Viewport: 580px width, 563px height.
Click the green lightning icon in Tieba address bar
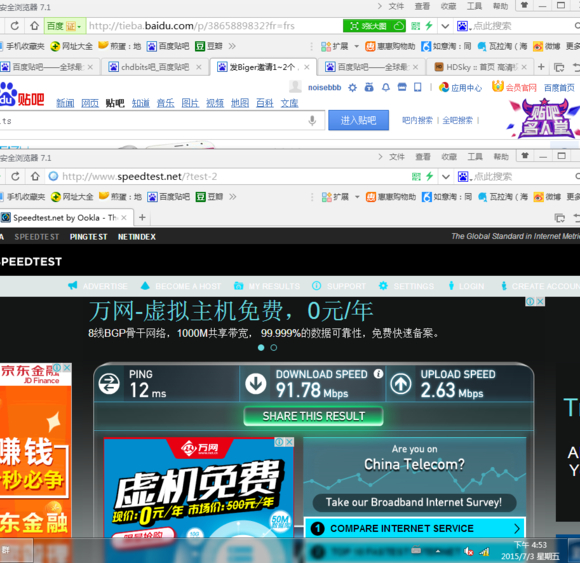(429, 26)
